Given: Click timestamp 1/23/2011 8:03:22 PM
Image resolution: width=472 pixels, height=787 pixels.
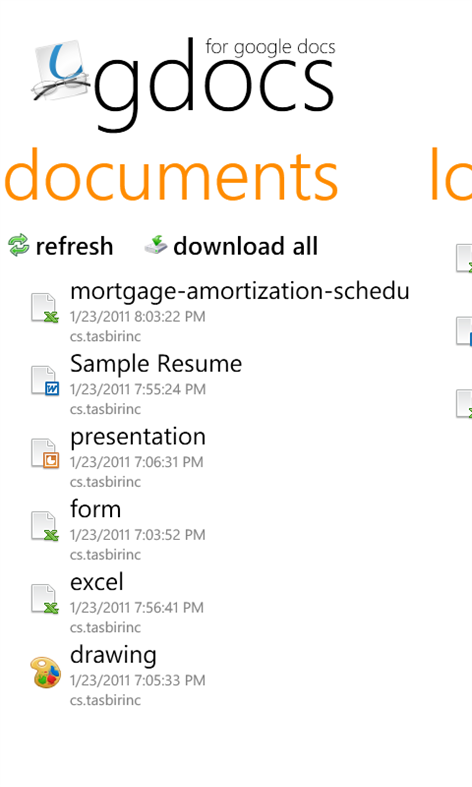Looking at the screenshot, I should 138,317.
